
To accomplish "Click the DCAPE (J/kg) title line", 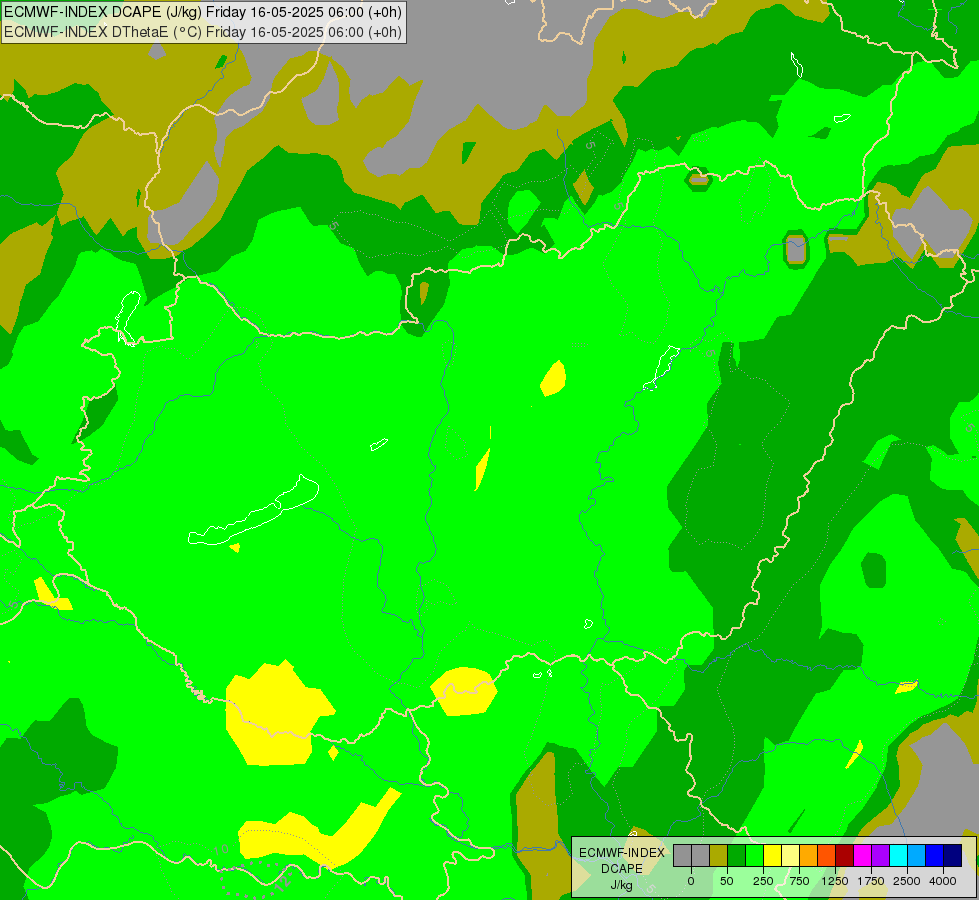I will point(204,12).
